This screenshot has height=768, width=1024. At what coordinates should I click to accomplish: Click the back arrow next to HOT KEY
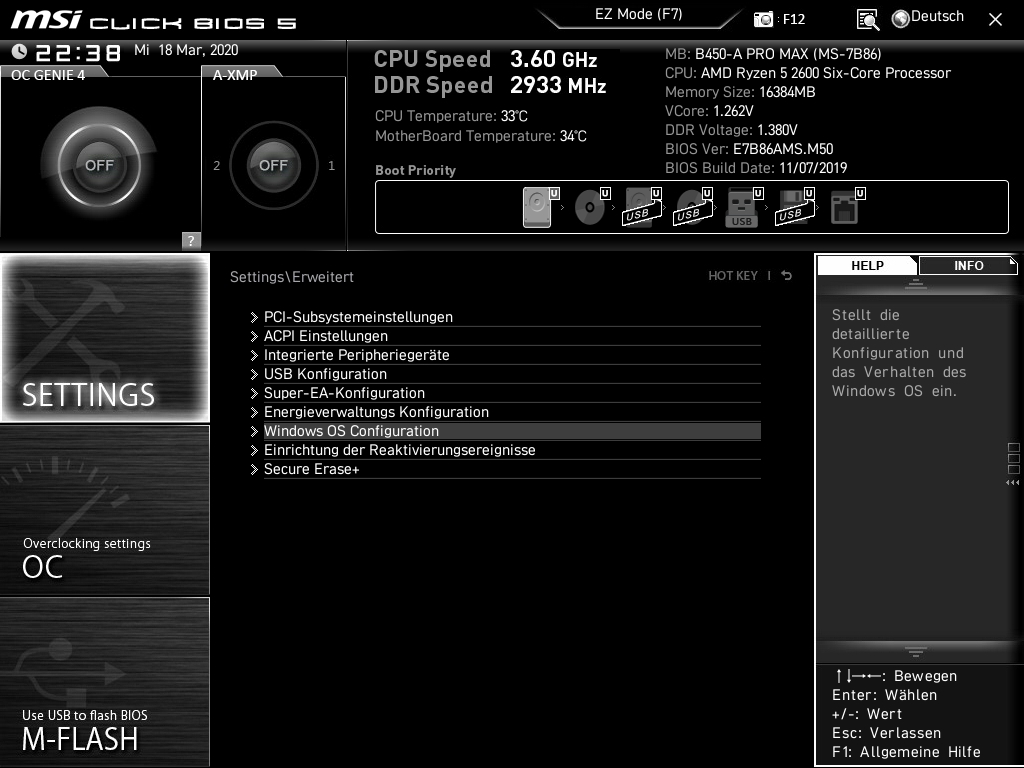coord(787,276)
